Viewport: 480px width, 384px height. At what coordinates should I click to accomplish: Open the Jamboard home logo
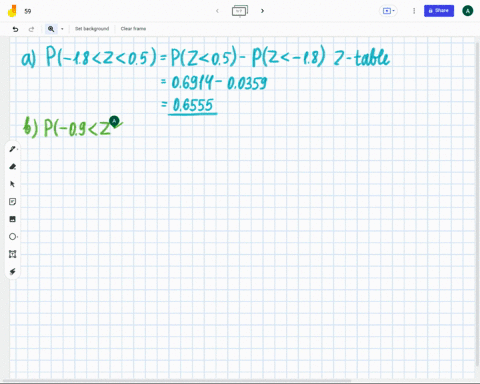12,11
